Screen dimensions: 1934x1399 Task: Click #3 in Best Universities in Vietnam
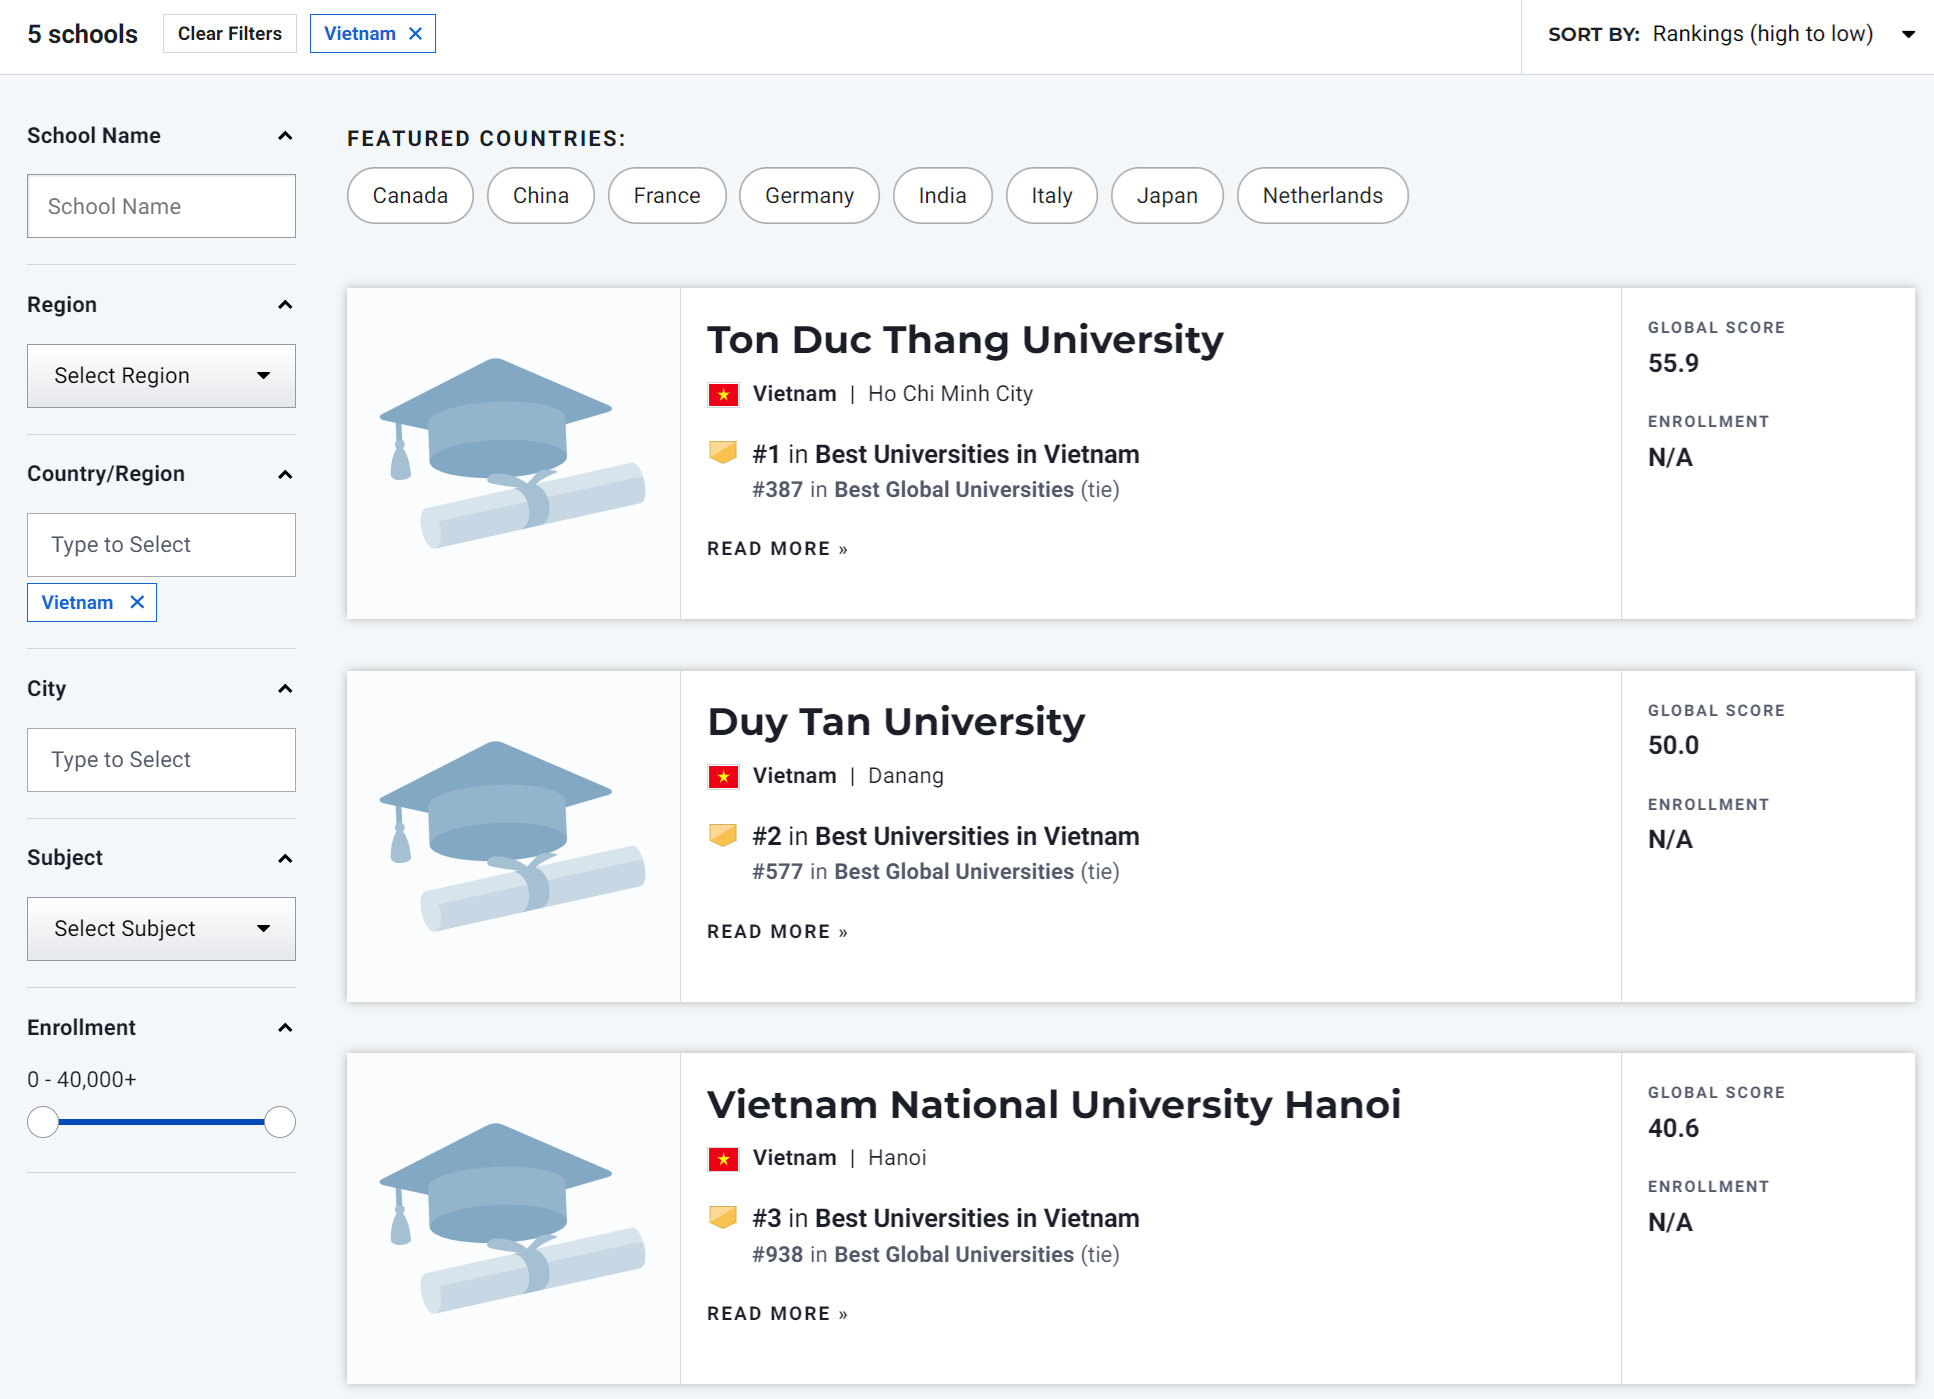pyautogui.click(x=946, y=1219)
